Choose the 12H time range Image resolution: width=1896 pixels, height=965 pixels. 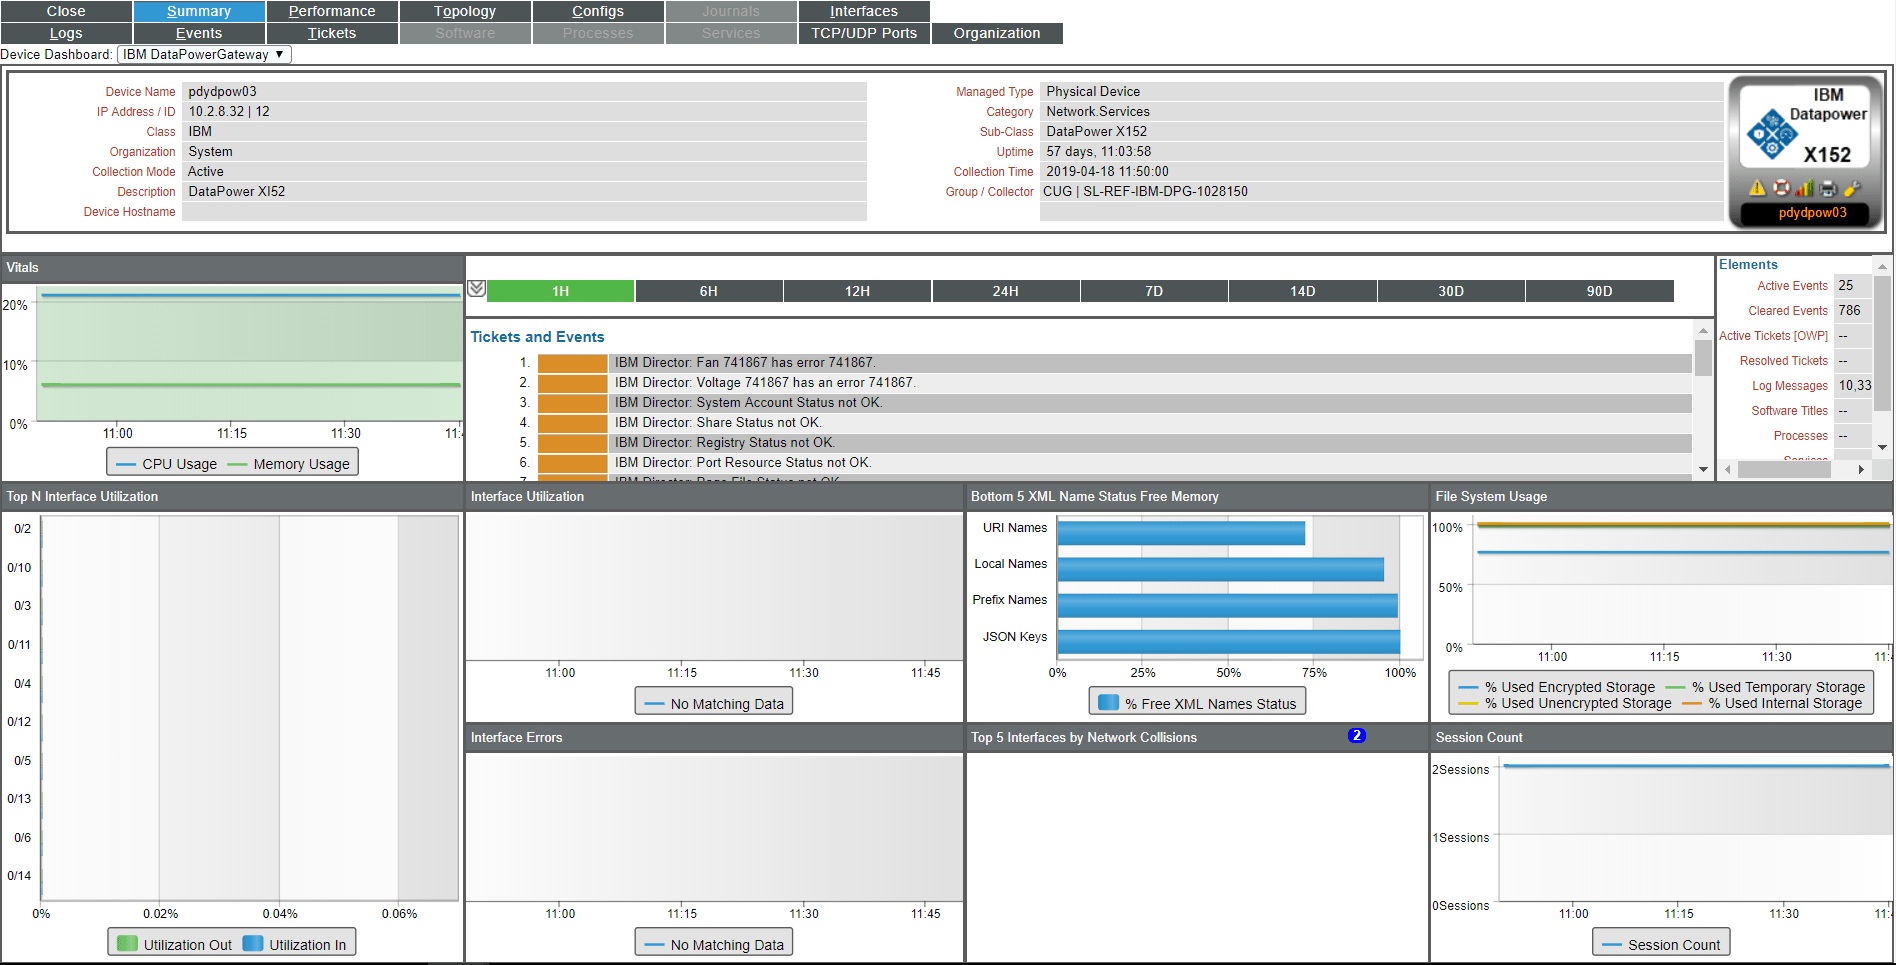pyautogui.click(x=857, y=291)
